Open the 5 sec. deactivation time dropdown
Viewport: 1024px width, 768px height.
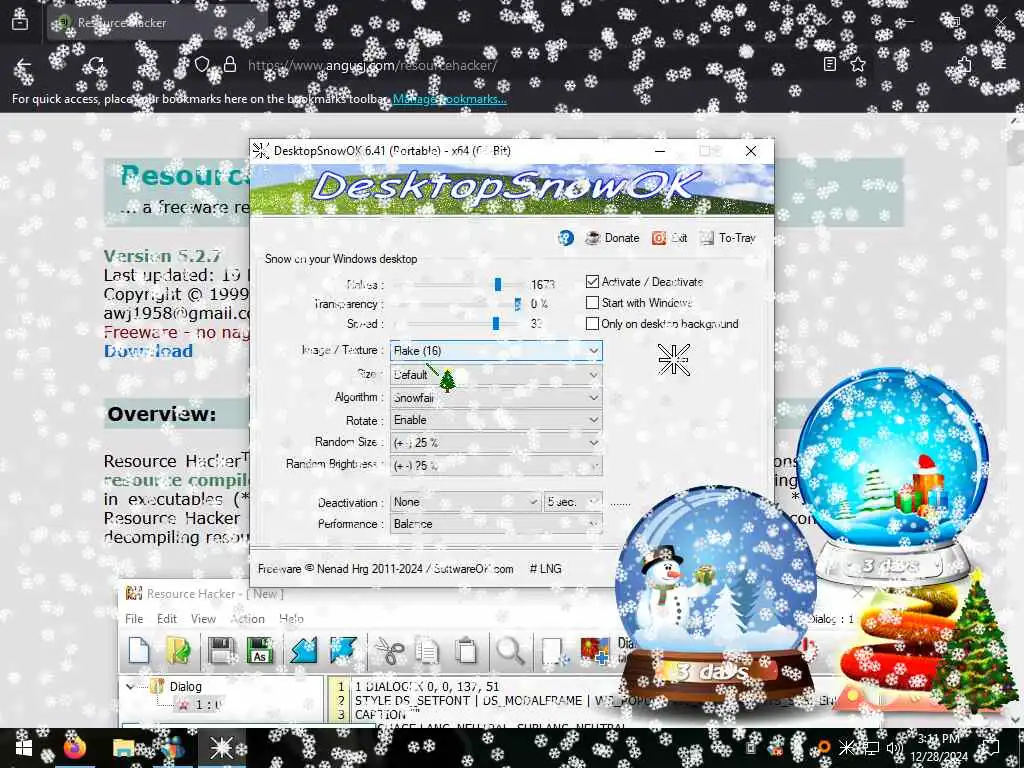(573, 502)
